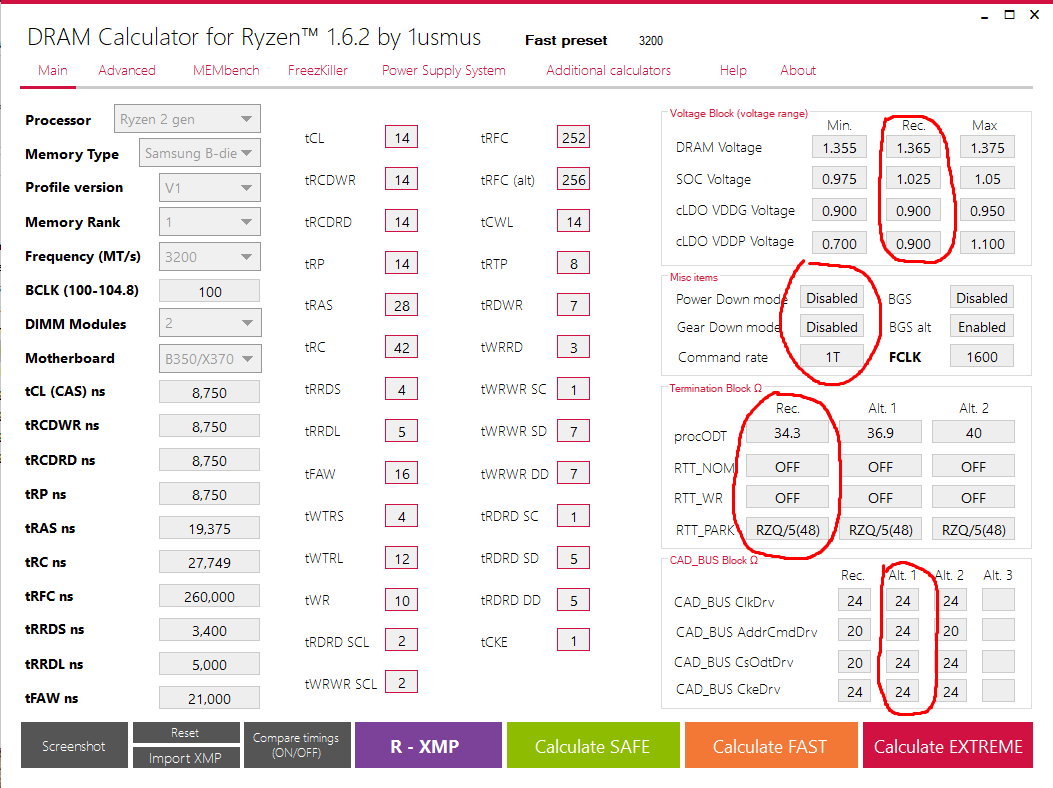Viewport: 1053px width, 788px height.
Task: Close the DRAM Calculator window
Action: (1035, 15)
